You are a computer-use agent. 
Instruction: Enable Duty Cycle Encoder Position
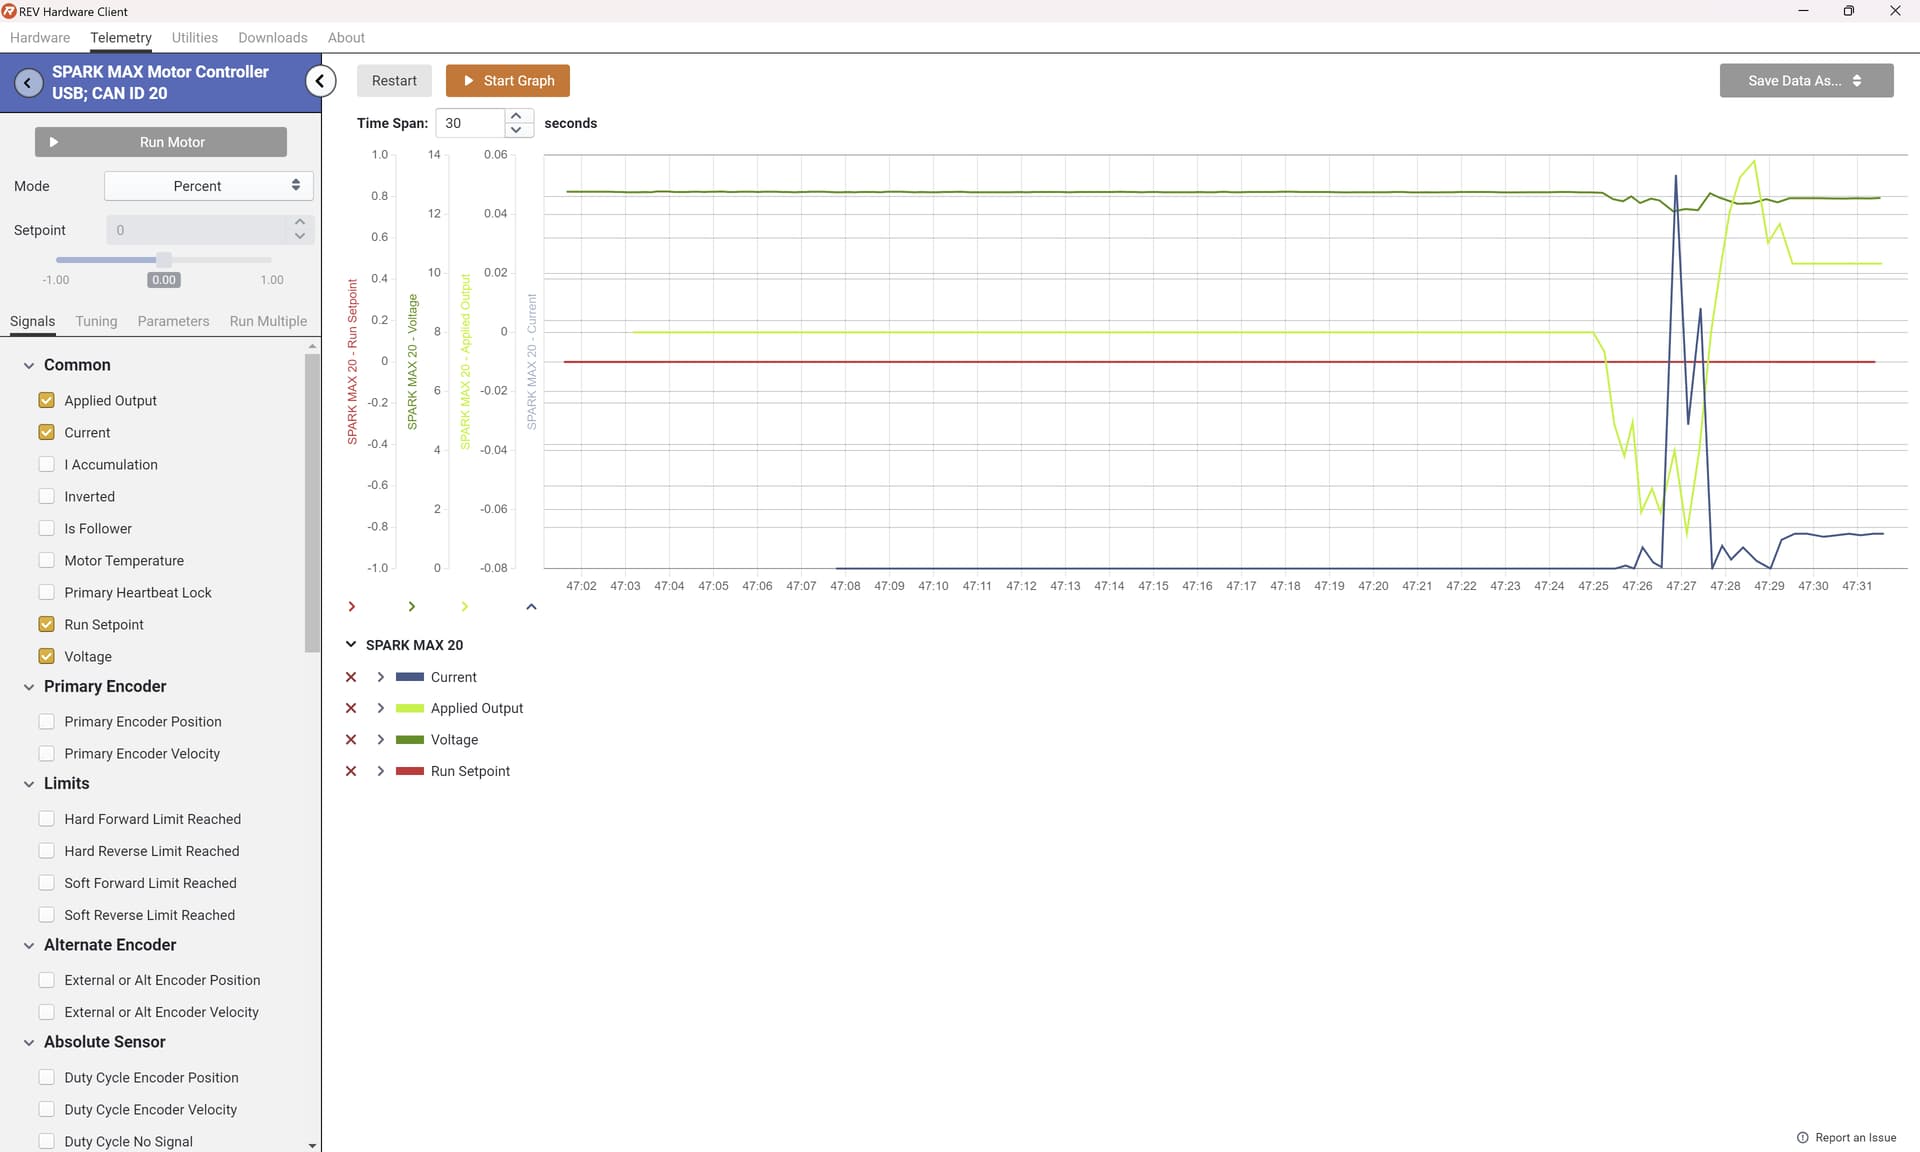(46, 1077)
